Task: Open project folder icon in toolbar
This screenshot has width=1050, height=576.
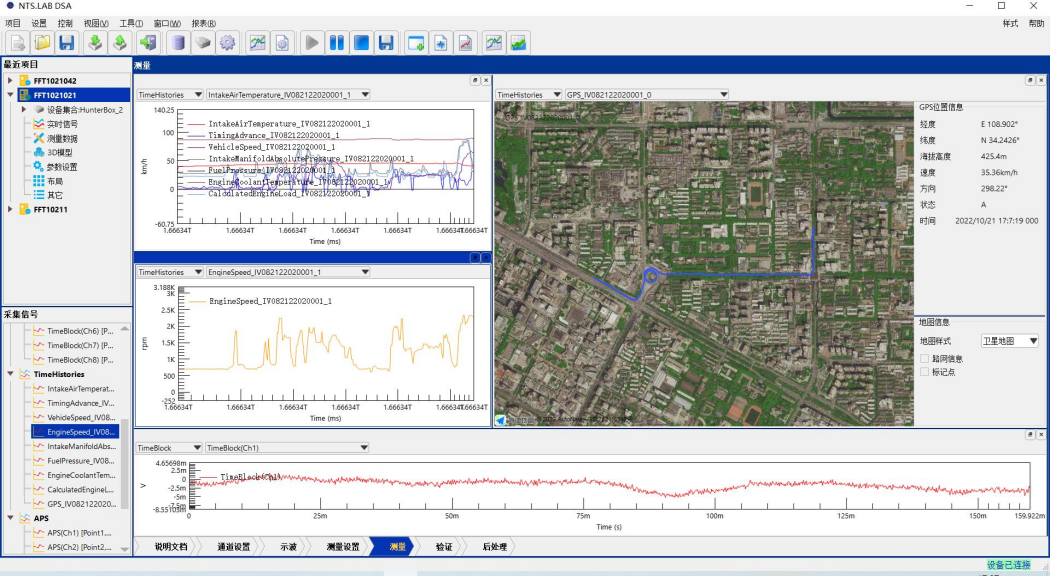Action: [42, 43]
